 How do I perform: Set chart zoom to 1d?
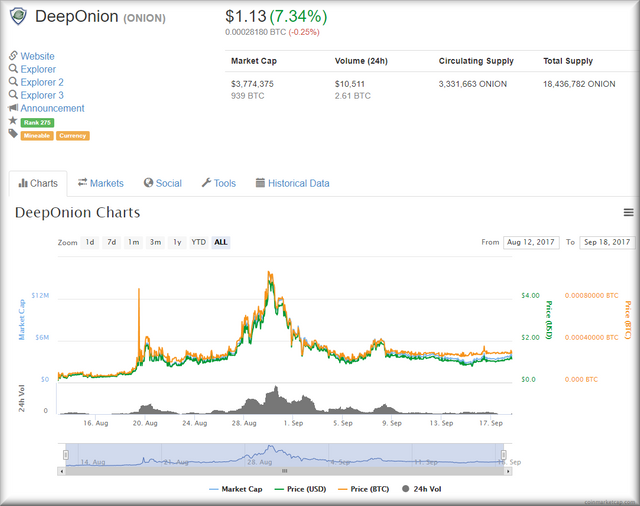[90, 242]
